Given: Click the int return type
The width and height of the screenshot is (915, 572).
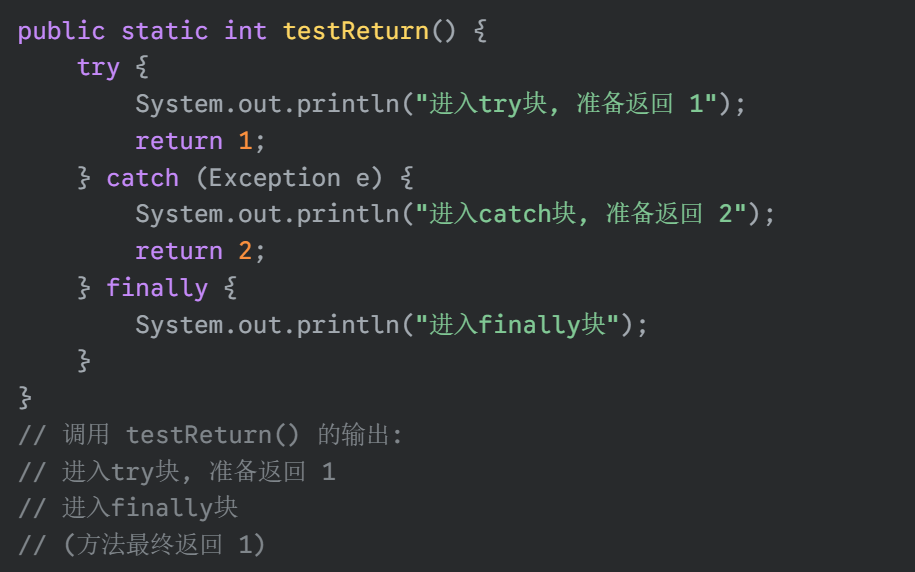Looking at the screenshot, I should 245,31.
